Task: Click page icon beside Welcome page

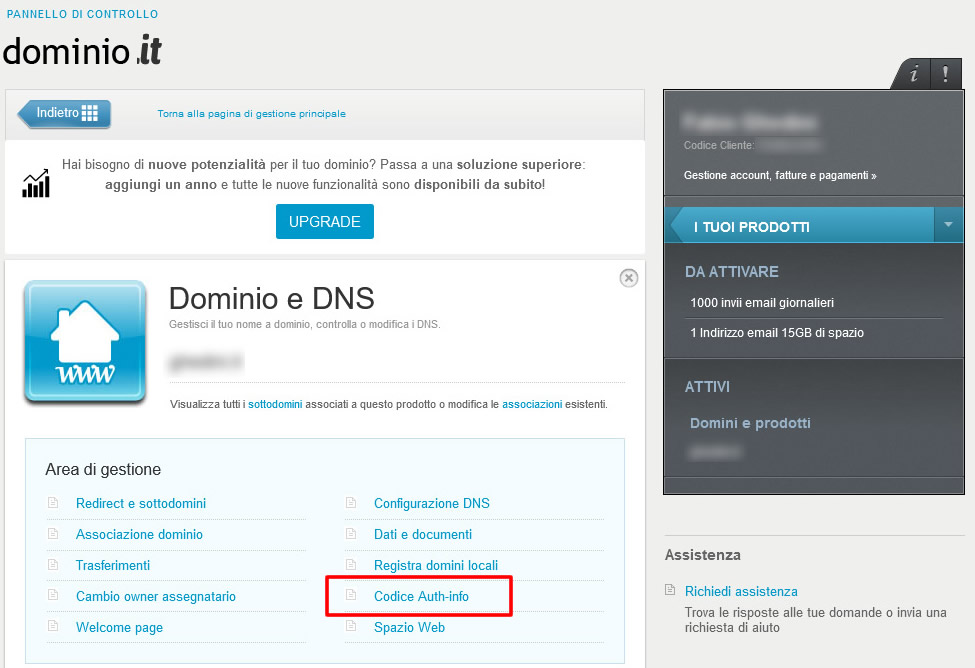Action: coord(53,626)
